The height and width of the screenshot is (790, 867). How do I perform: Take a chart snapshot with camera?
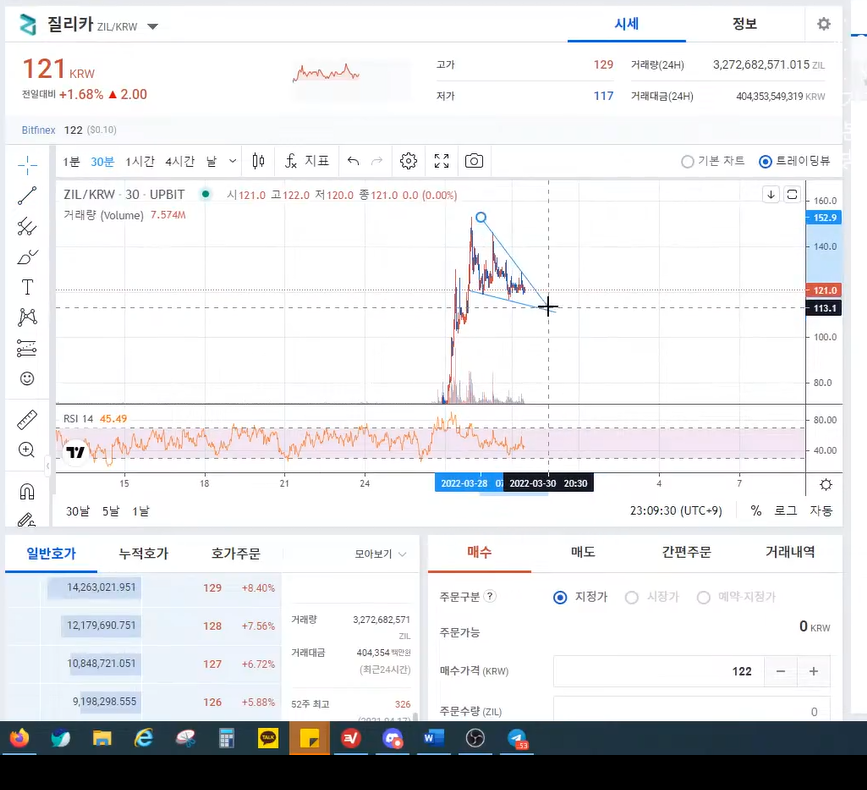474,161
